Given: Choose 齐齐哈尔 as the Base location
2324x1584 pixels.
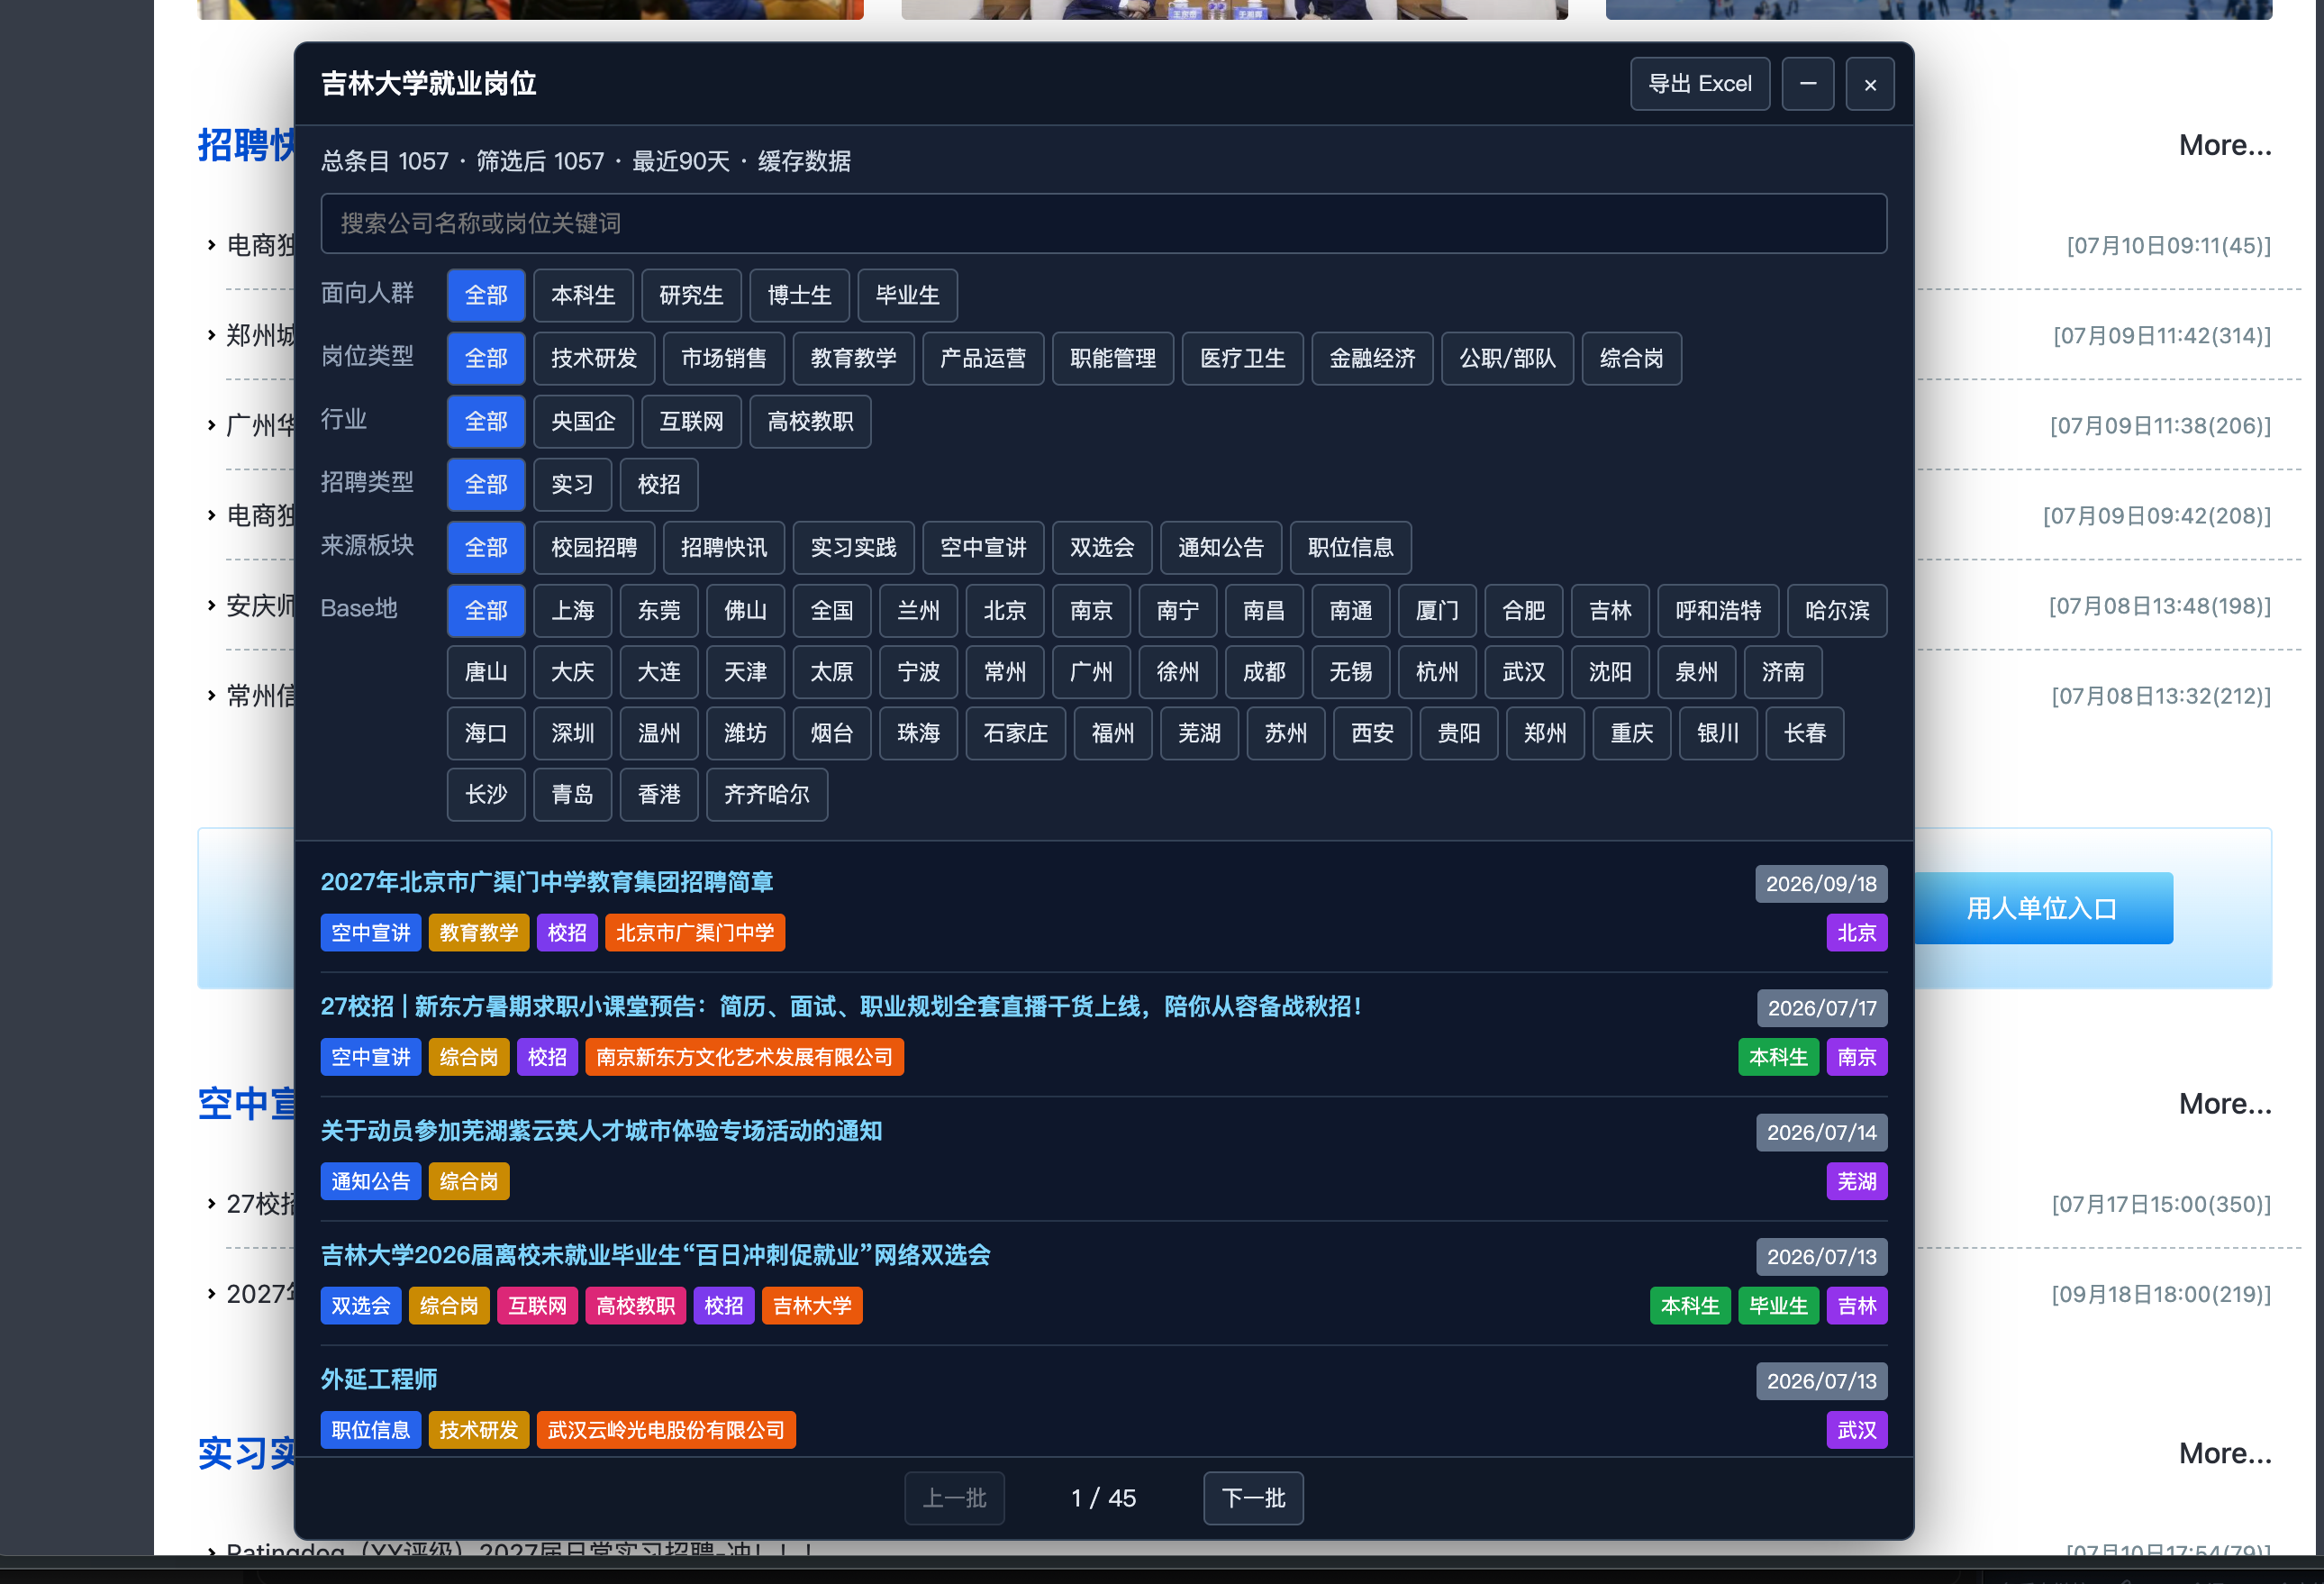Looking at the screenshot, I should click(766, 794).
